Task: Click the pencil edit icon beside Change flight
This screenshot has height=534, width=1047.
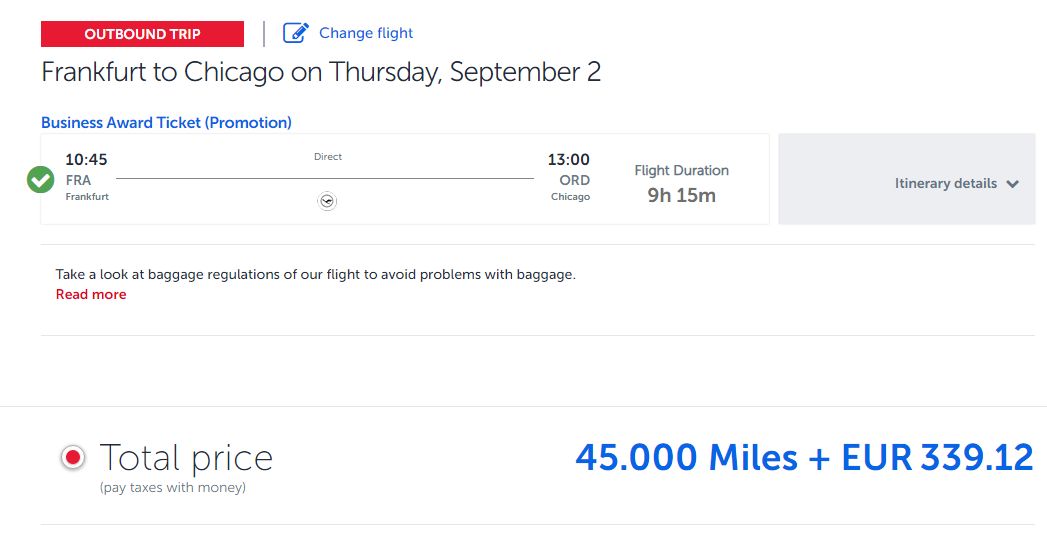Action: click(x=296, y=33)
